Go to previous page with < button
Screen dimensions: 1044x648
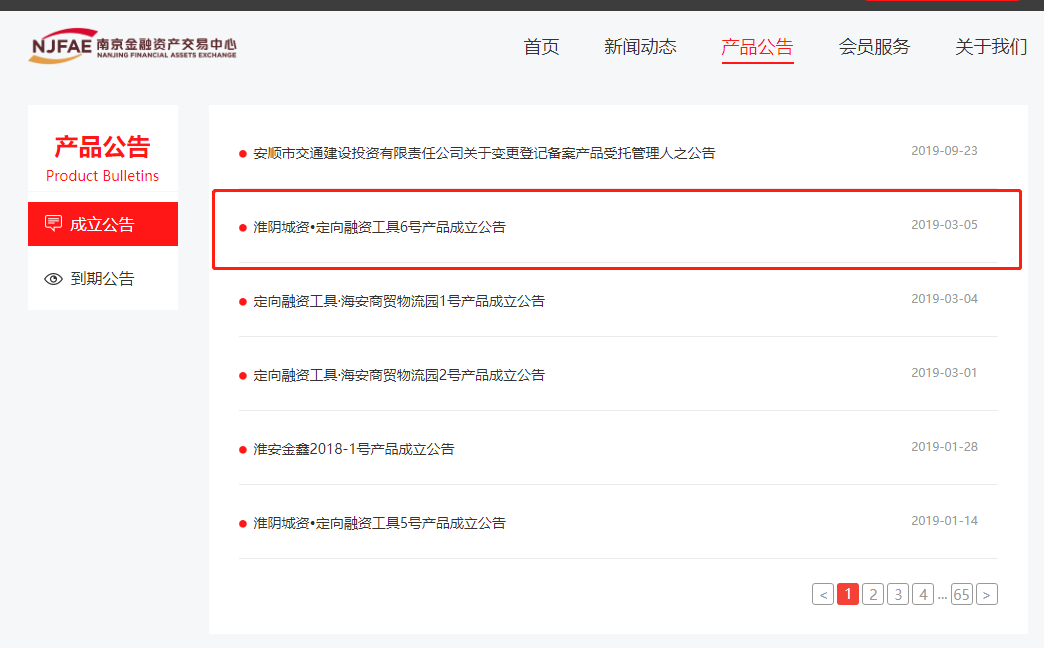[x=823, y=594]
